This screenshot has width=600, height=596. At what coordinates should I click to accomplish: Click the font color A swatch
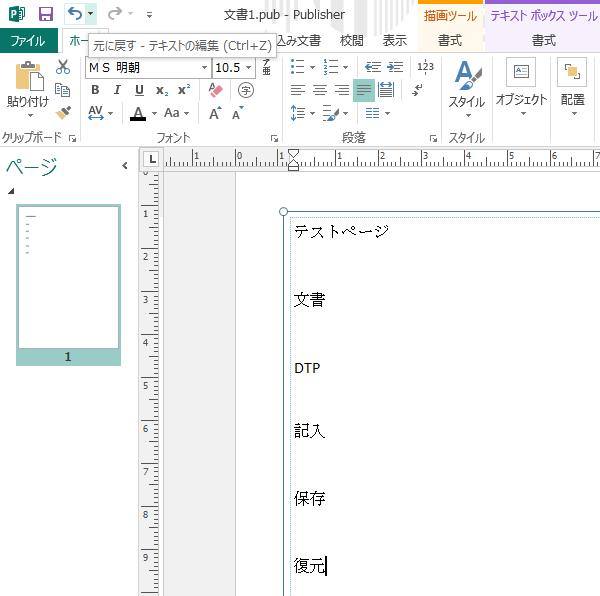point(138,113)
